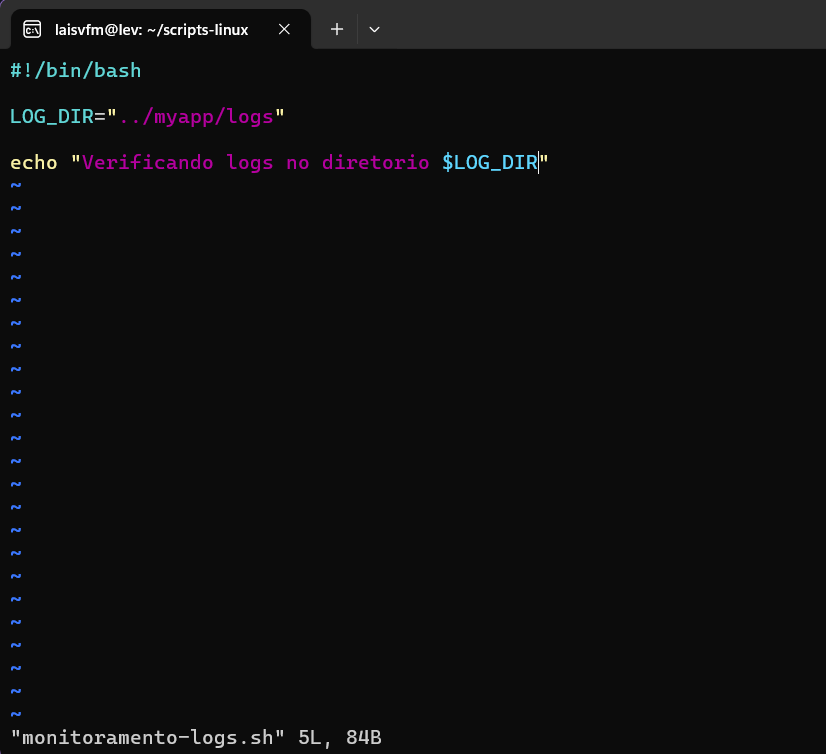Image resolution: width=826 pixels, height=754 pixels.
Task: Click the first tilde empty-line marker
Action: pyautogui.click(x=16, y=186)
